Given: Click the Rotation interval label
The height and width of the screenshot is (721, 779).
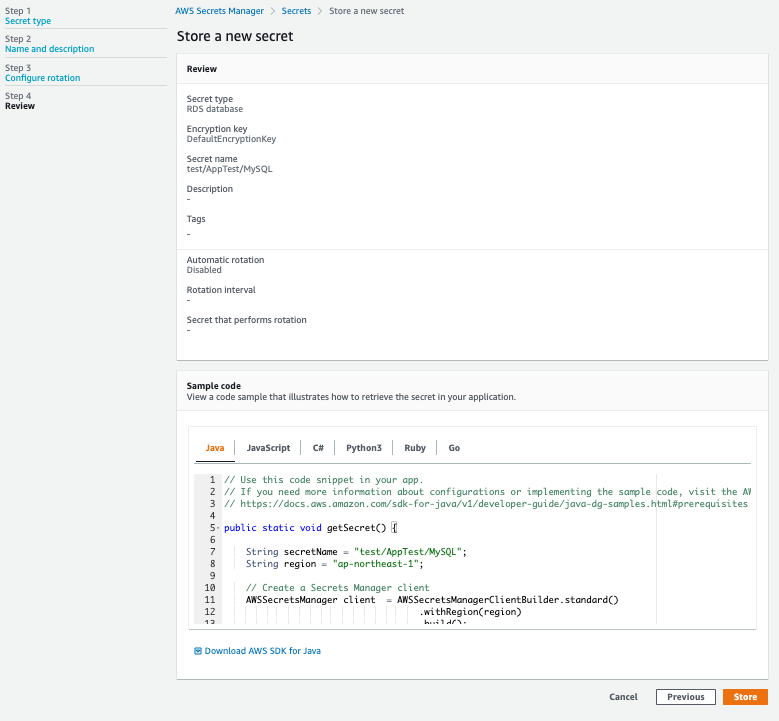Looking at the screenshot, I should 221,290.
